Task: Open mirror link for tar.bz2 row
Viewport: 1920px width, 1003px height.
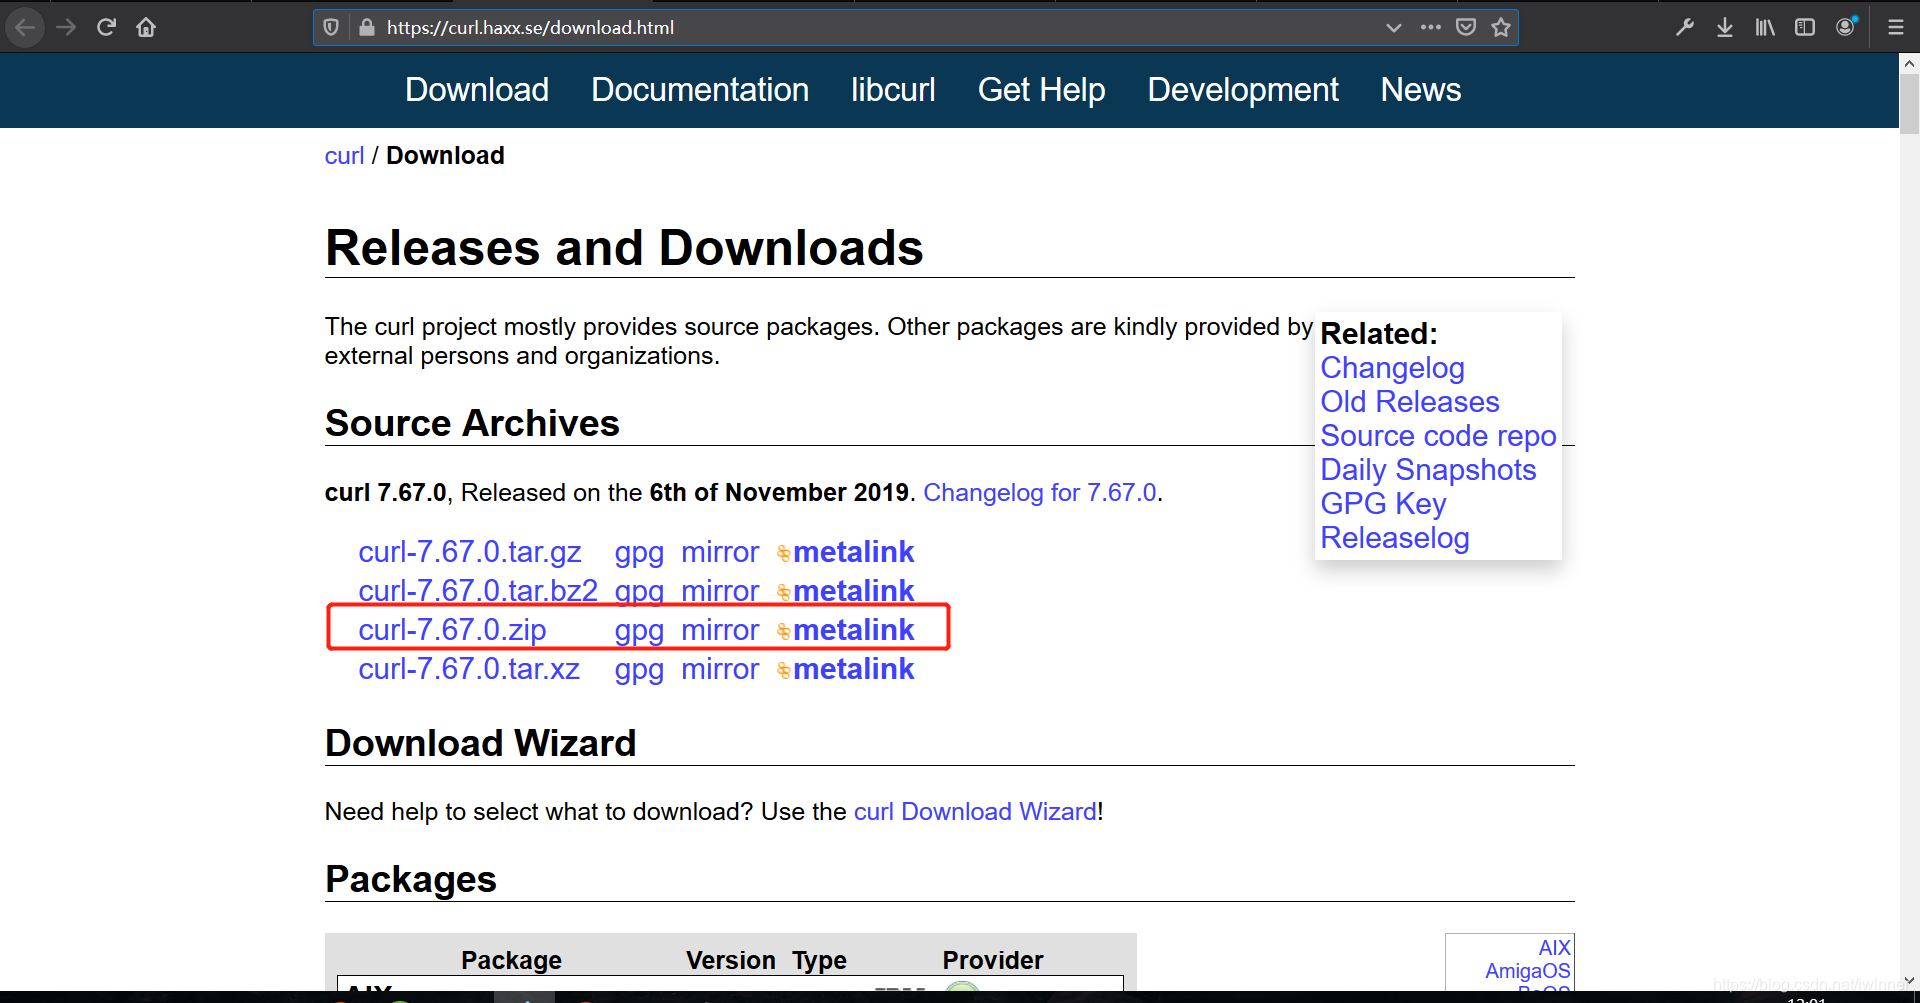Action: (720, 591)
